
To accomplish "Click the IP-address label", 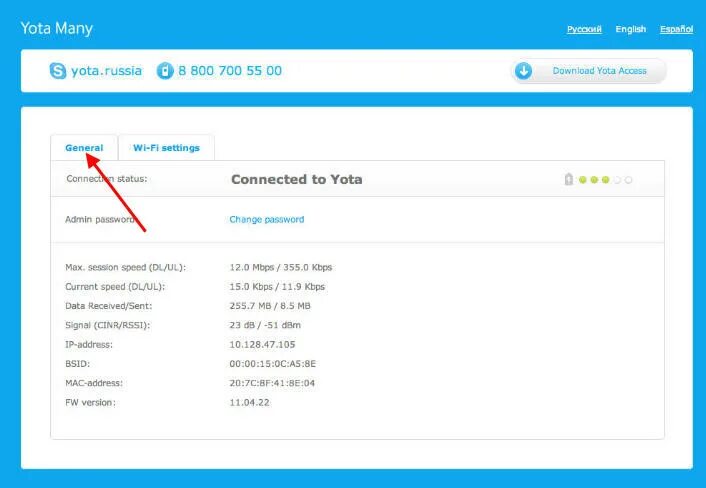I will 89,344.
